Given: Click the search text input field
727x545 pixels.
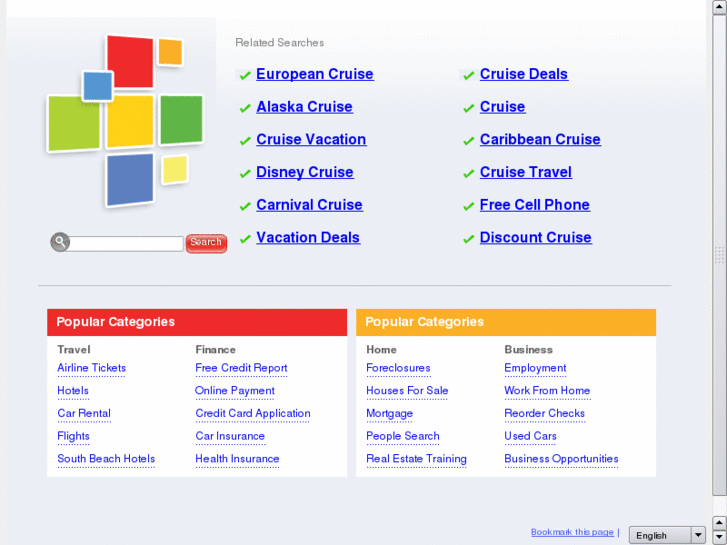Looking at the screenshot, I should coord(126,244).
